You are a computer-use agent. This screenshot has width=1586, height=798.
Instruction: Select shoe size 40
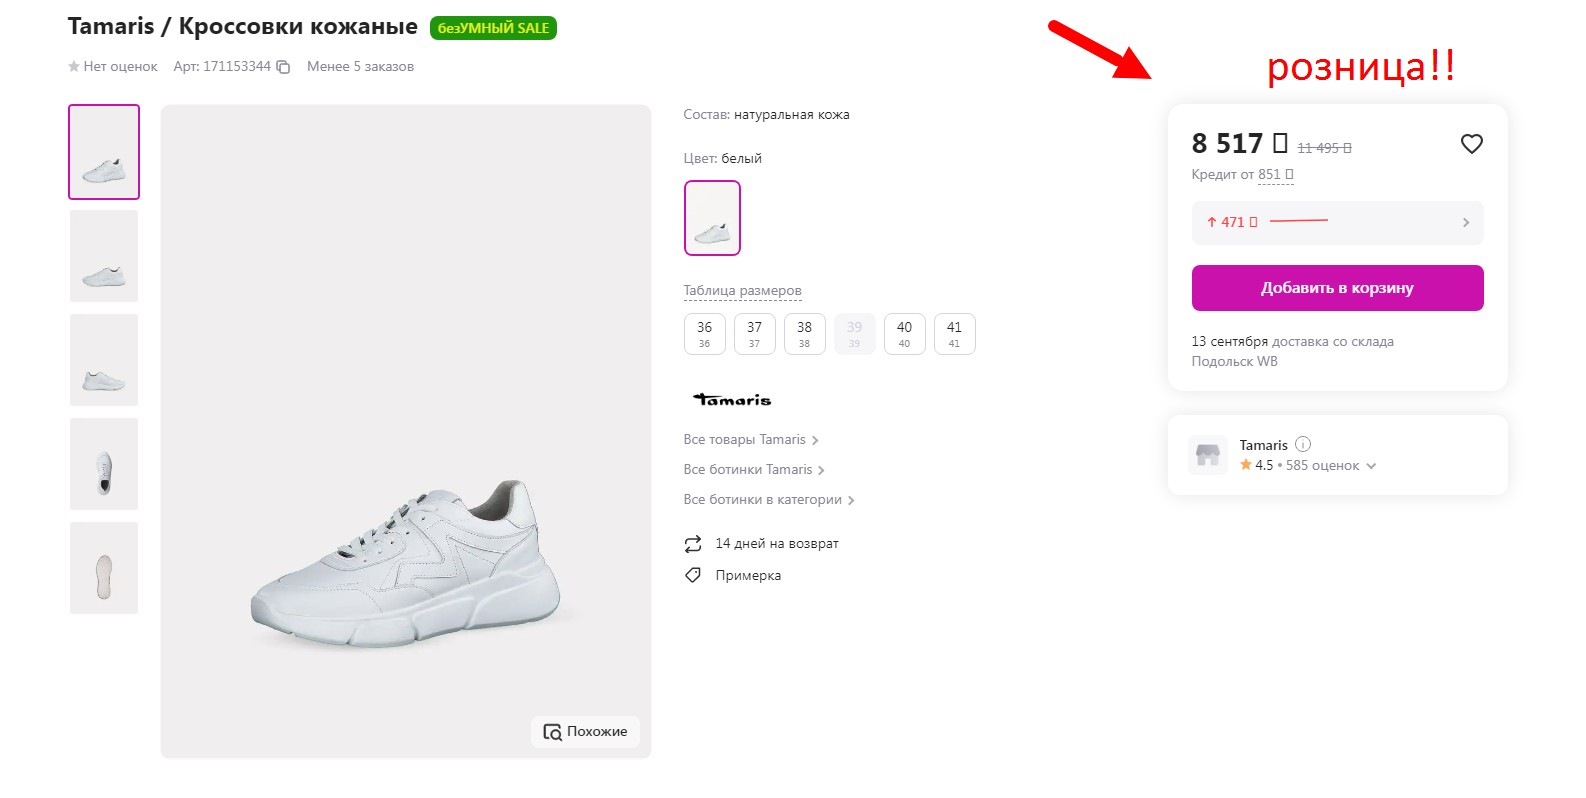coord(905,334)
